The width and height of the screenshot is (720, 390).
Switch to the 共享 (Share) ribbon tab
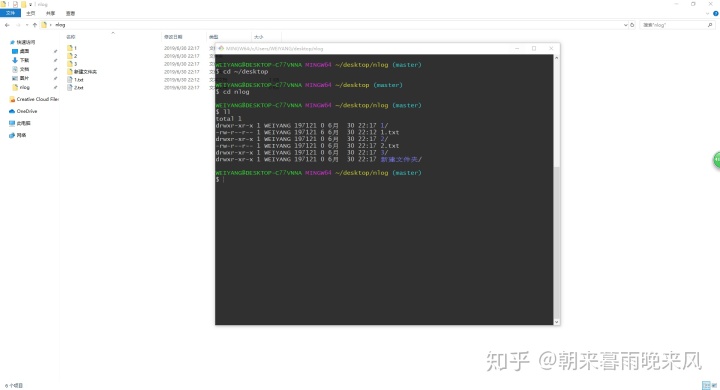[51, 13]
